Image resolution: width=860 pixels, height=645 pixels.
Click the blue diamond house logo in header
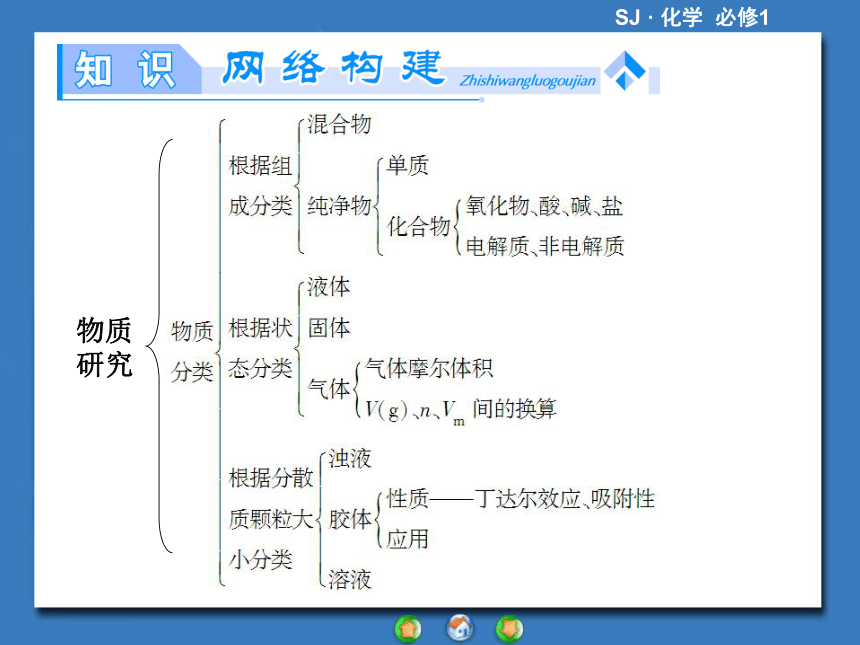(625, 71)
